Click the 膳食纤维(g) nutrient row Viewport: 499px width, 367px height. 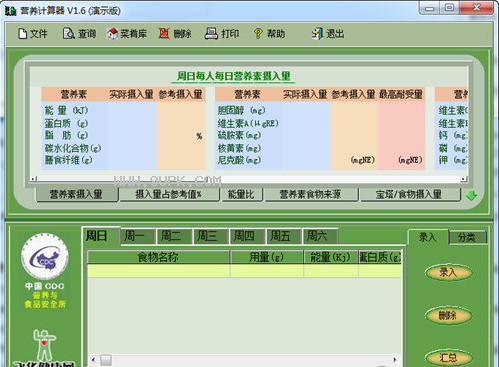(x=69, y=160)
